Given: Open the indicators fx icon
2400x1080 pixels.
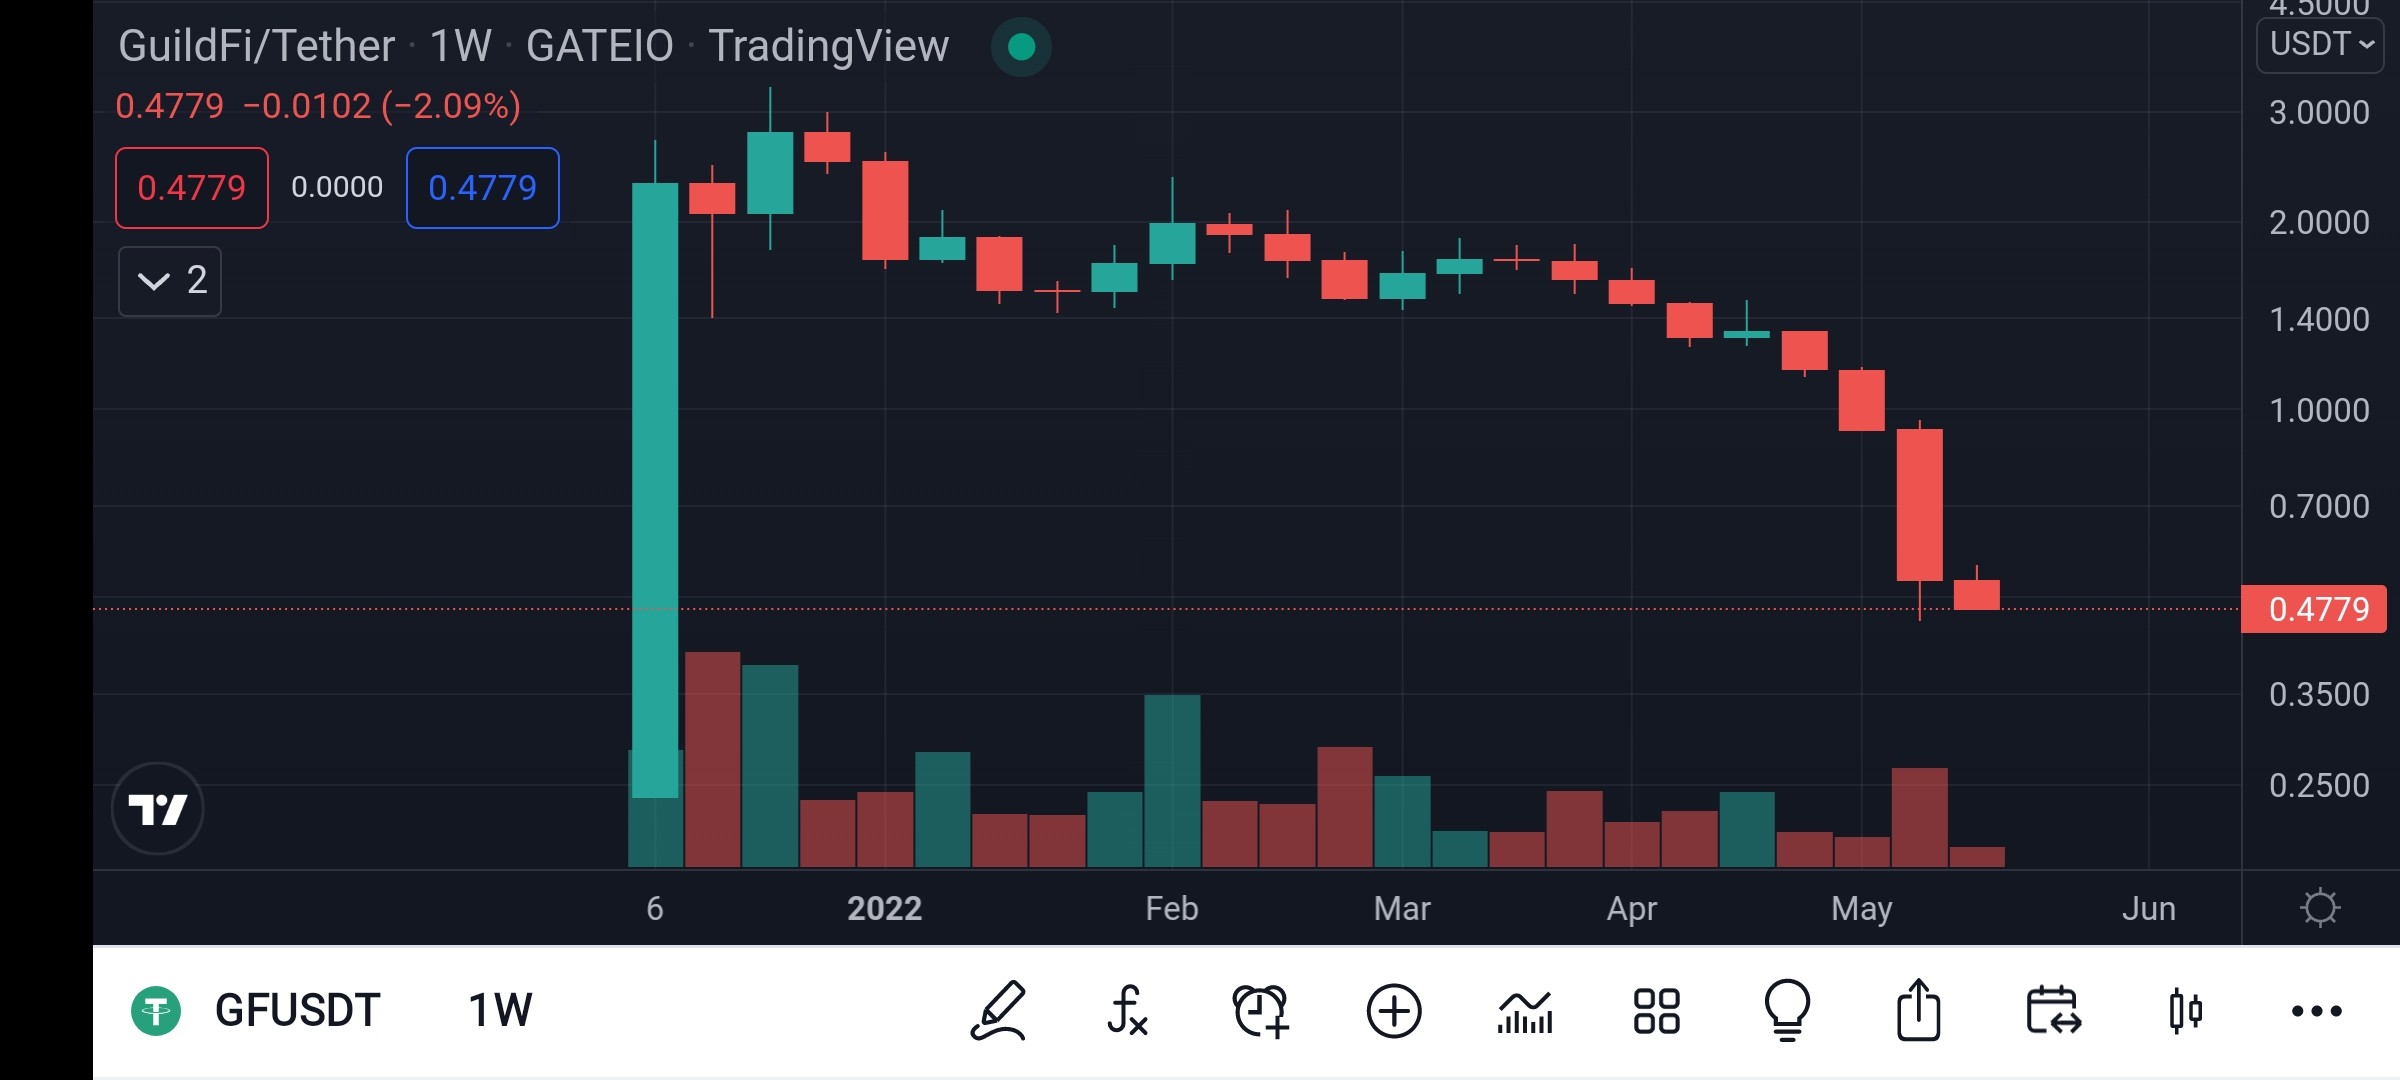Looking at the screenshot, I should point(1127,1011).
